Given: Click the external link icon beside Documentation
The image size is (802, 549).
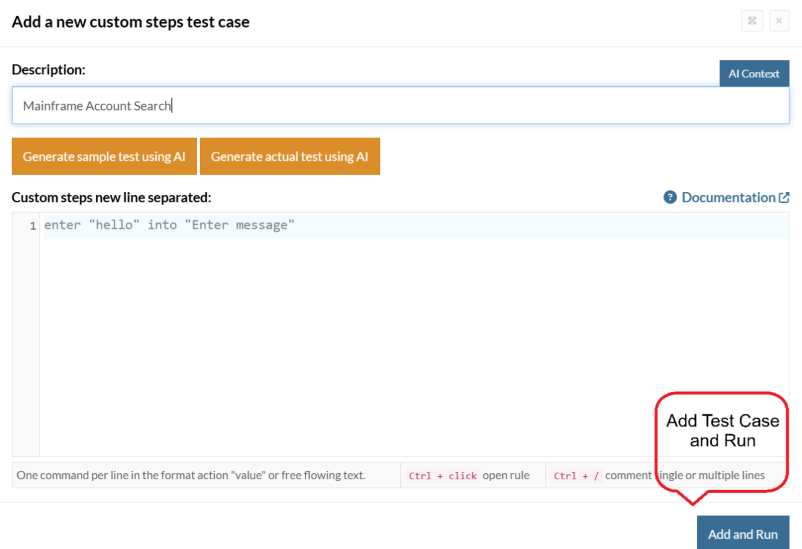Looking at the screenshot, I should coord(784,198).
